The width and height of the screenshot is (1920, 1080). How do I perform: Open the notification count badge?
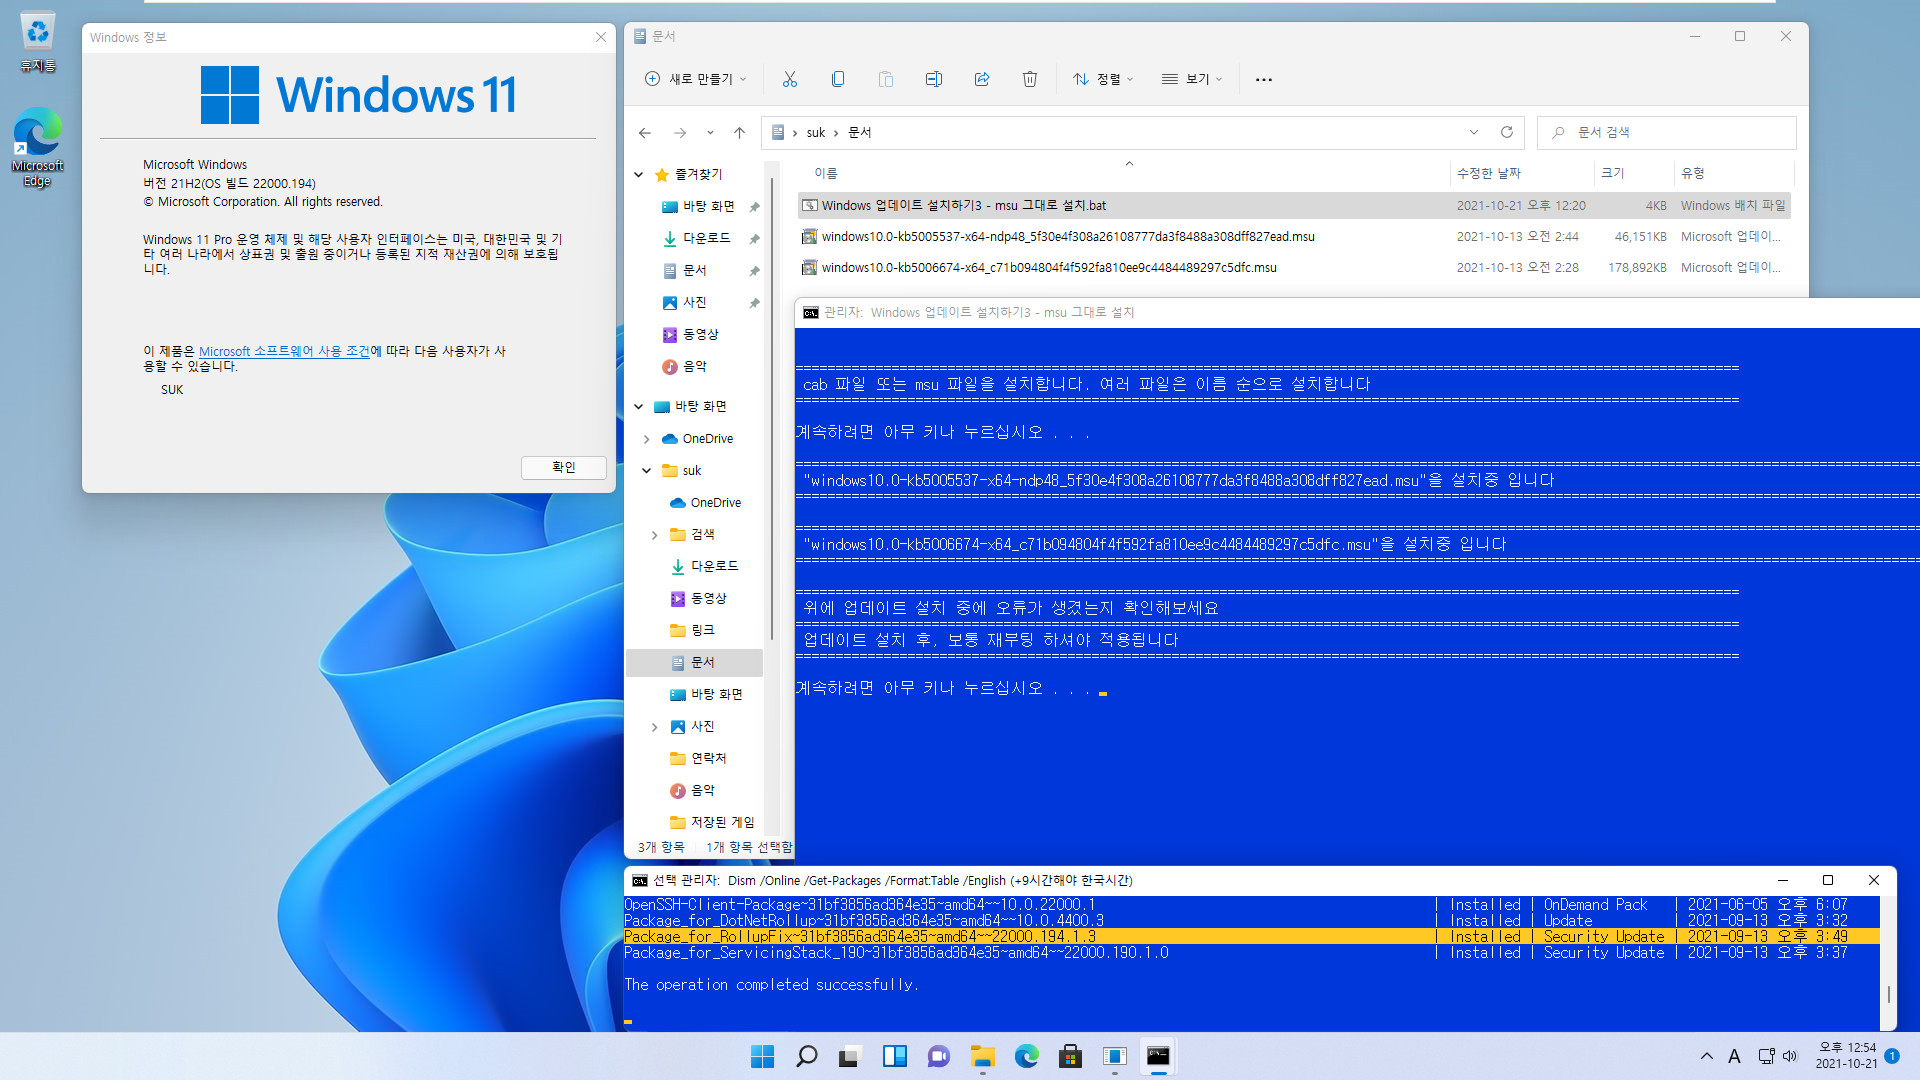(x=1892, y=1056)
